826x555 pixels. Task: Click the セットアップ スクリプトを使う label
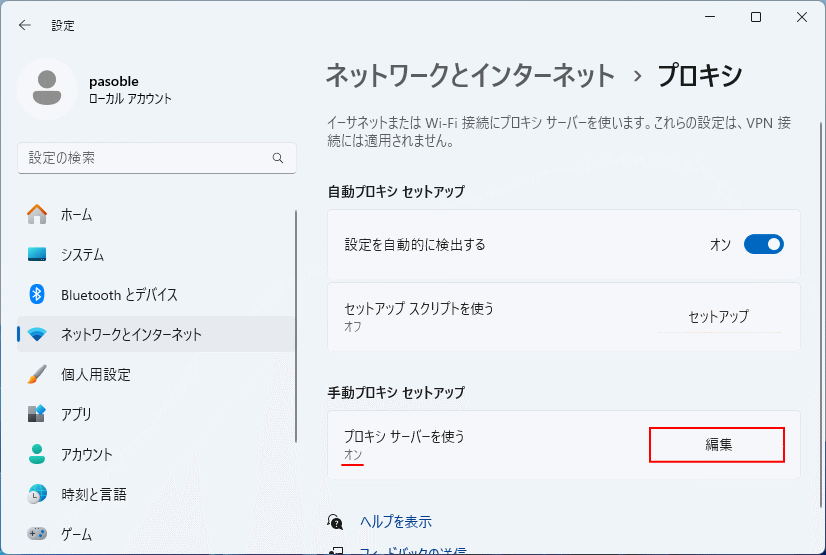pyautogui.click(x=419, y=309)
